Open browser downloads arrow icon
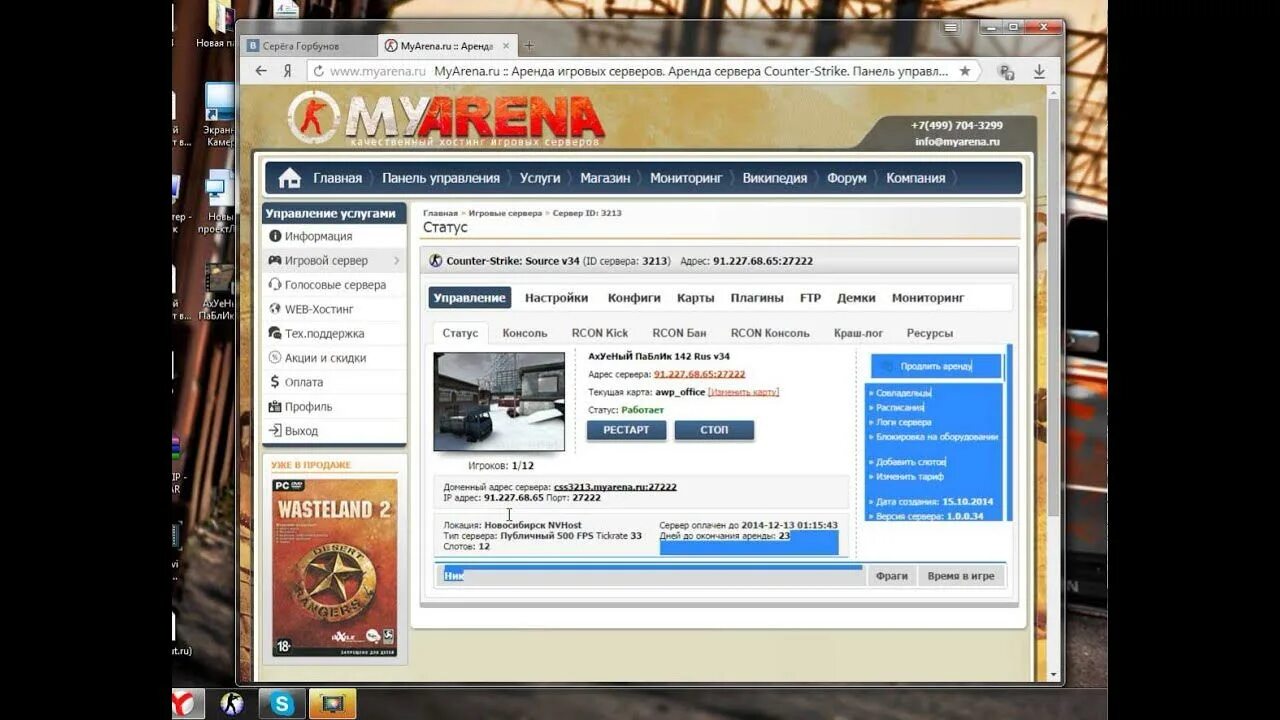 click(1039, 71)
